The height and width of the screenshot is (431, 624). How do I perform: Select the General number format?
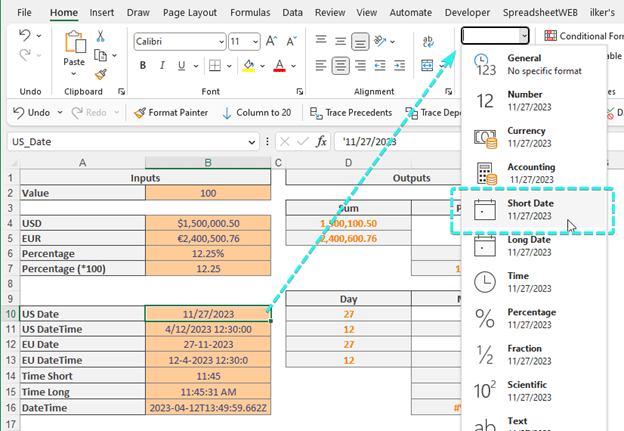(534, 64)
